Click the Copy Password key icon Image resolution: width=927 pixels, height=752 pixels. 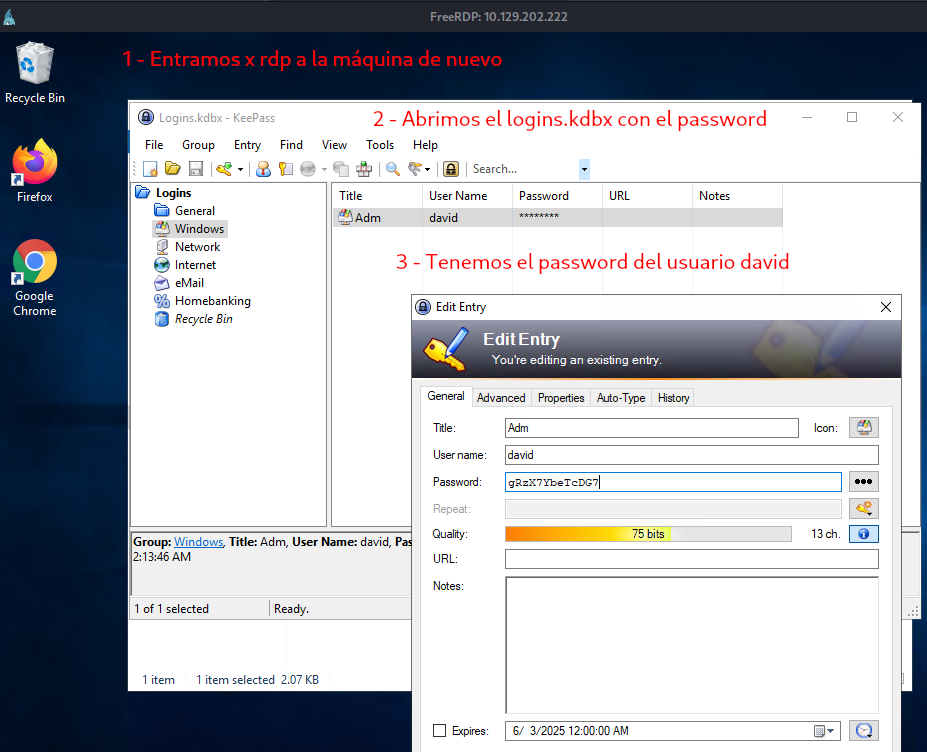click(286, 169)
